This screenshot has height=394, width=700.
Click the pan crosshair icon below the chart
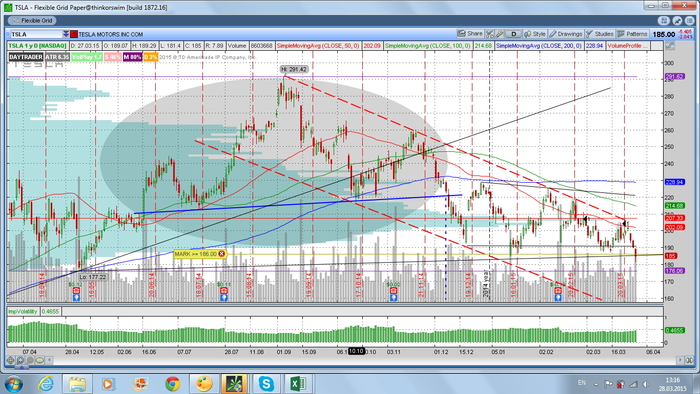(11, 360)
